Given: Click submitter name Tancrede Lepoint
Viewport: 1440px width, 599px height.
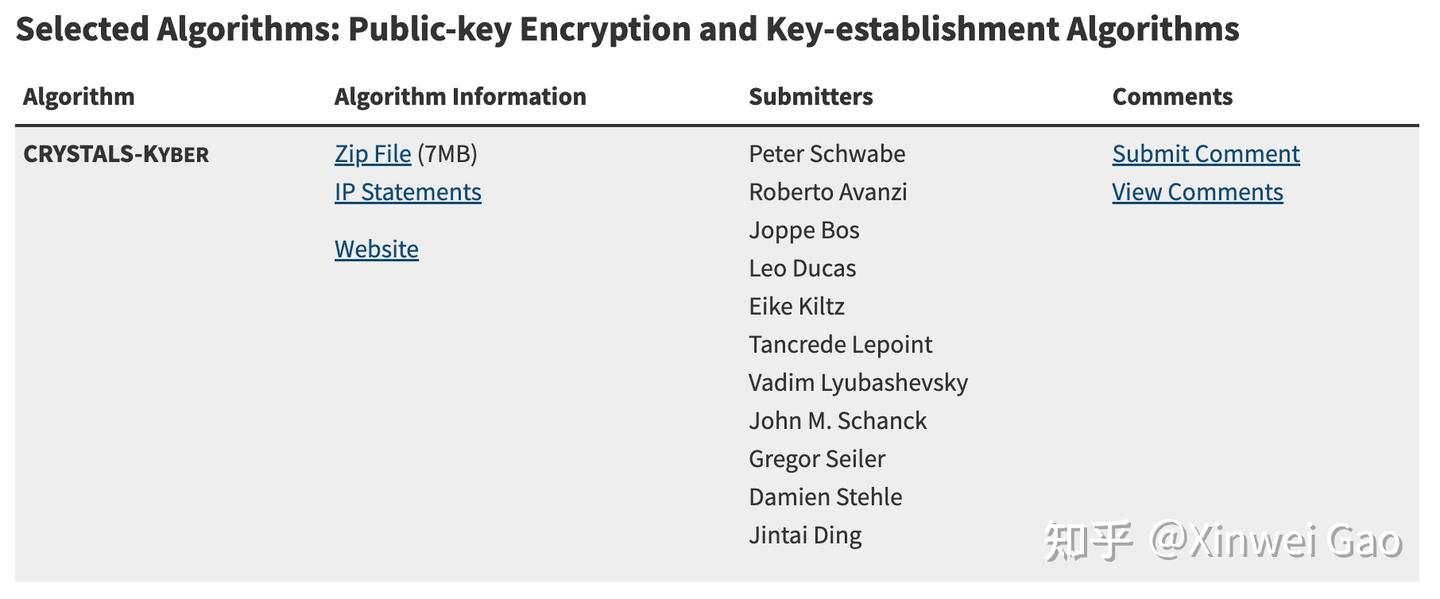Looking at the screenshot, I should [840, 345].
